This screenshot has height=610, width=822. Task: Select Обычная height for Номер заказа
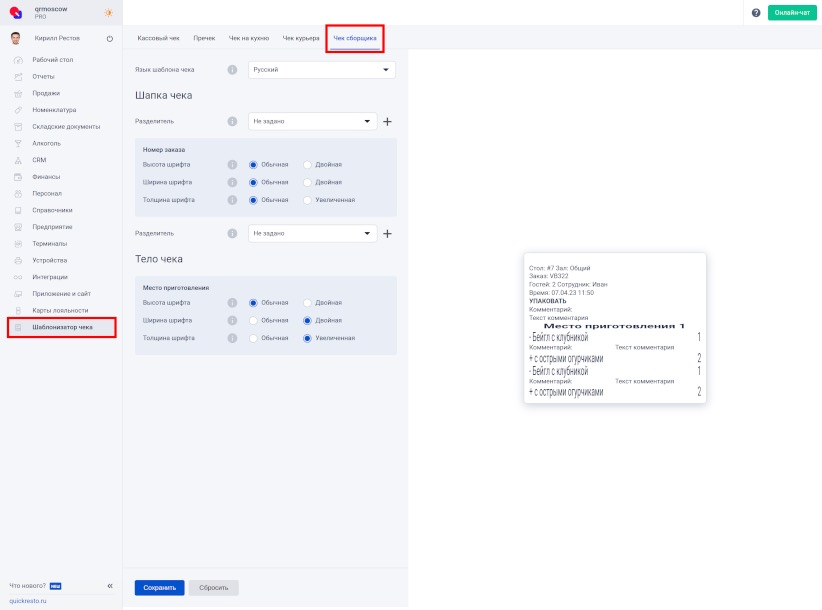point(253,165)
